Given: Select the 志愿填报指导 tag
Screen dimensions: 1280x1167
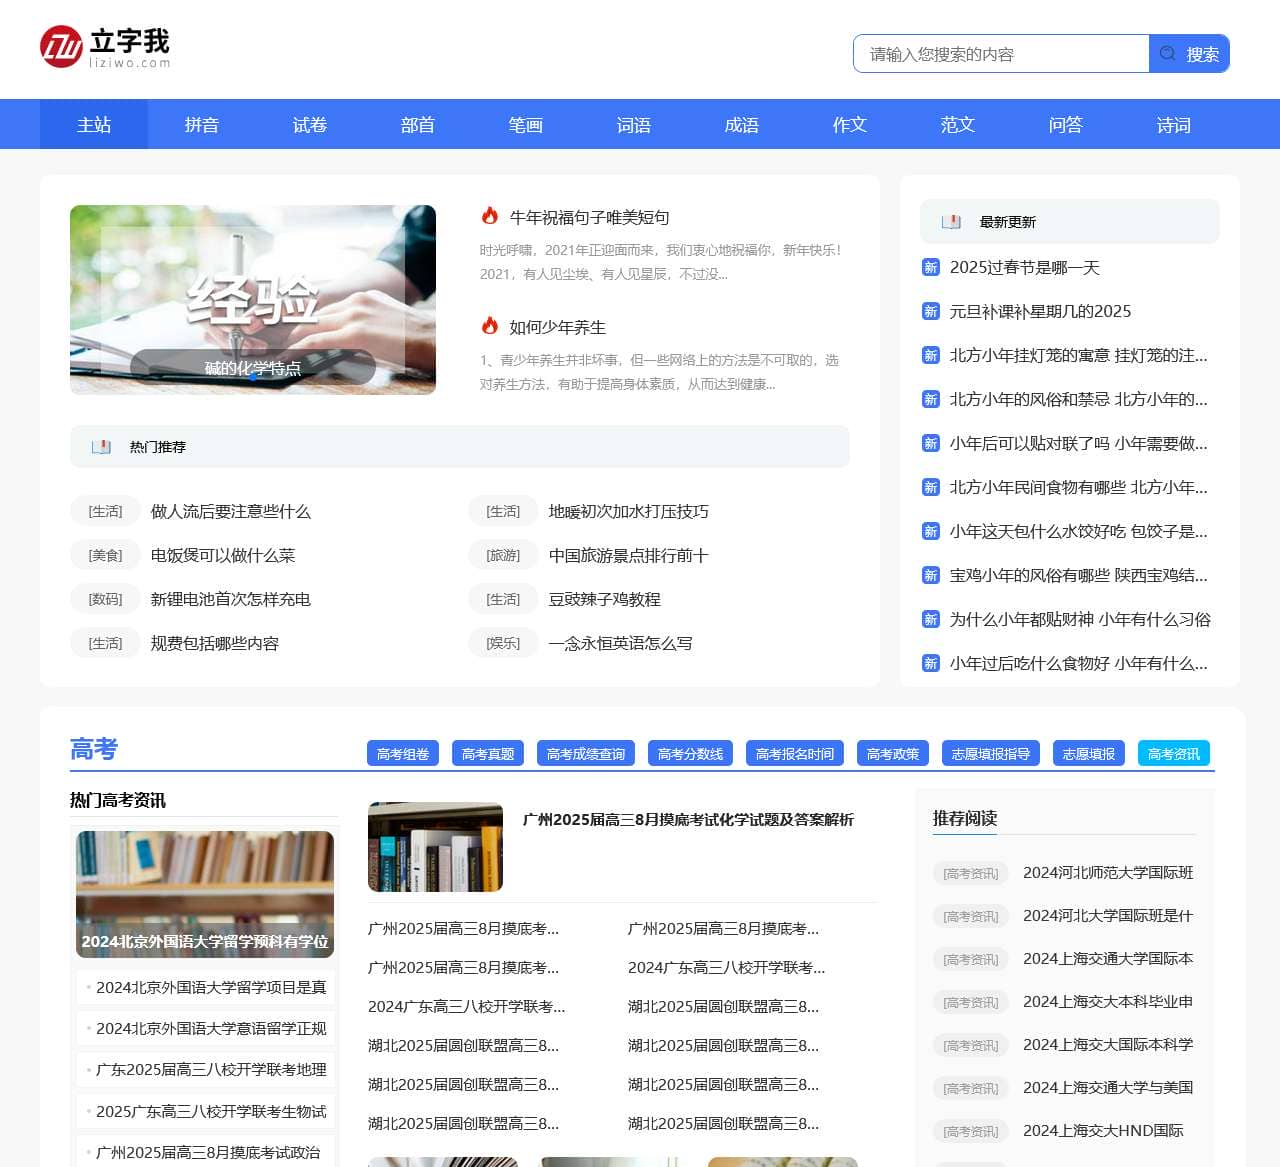Looking at the screenshot, I should 991,753.
